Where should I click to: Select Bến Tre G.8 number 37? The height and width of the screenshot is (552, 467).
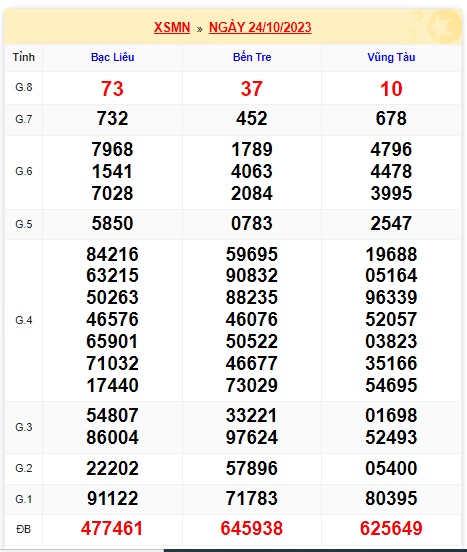coord(252,89)
